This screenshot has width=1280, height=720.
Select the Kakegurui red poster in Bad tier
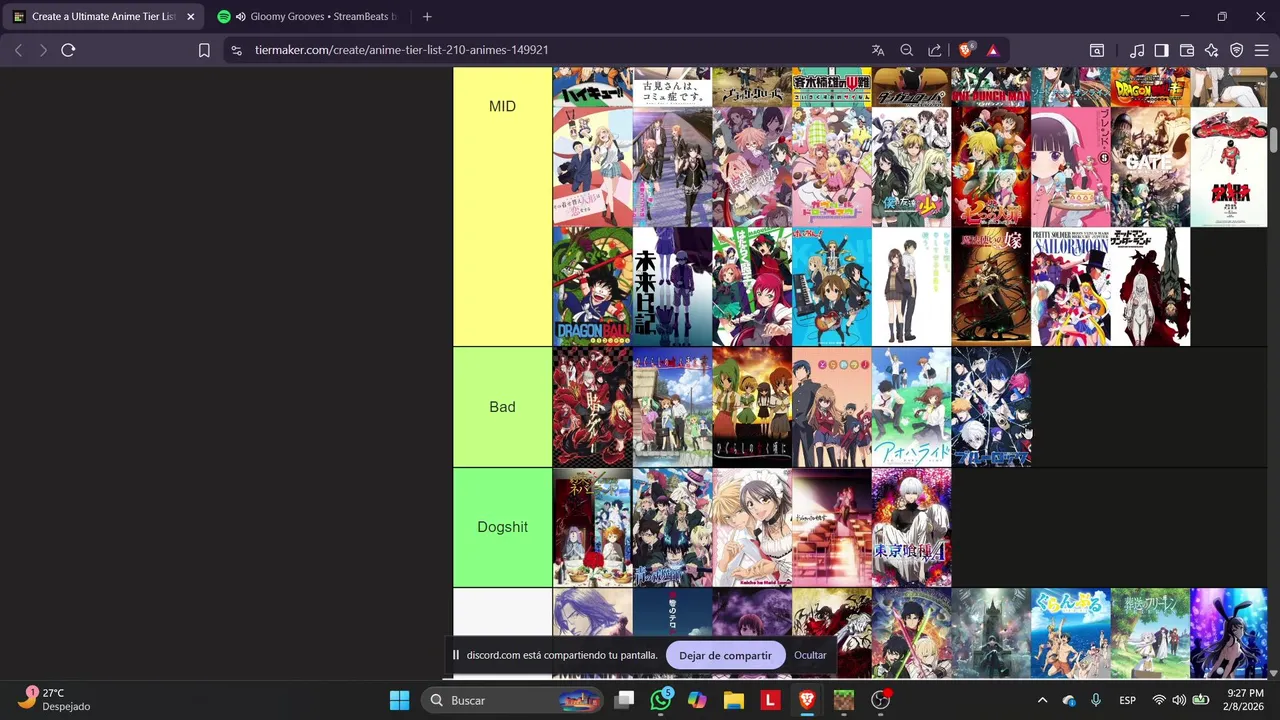click(x=592, y=407)
